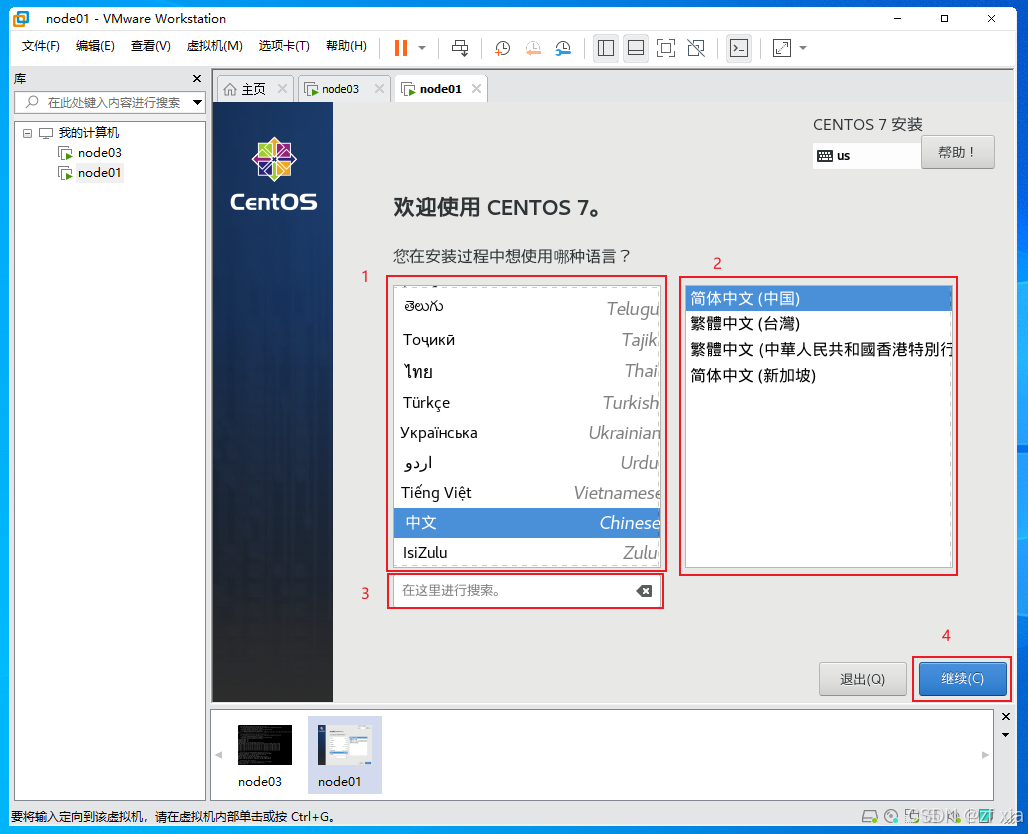
Task: Collapse the 我的计算机 tree node
Action: point(28,133)
